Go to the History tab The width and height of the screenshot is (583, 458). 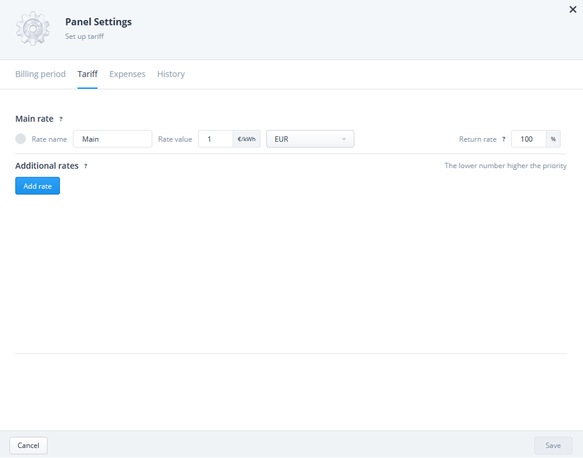[171, 74]
